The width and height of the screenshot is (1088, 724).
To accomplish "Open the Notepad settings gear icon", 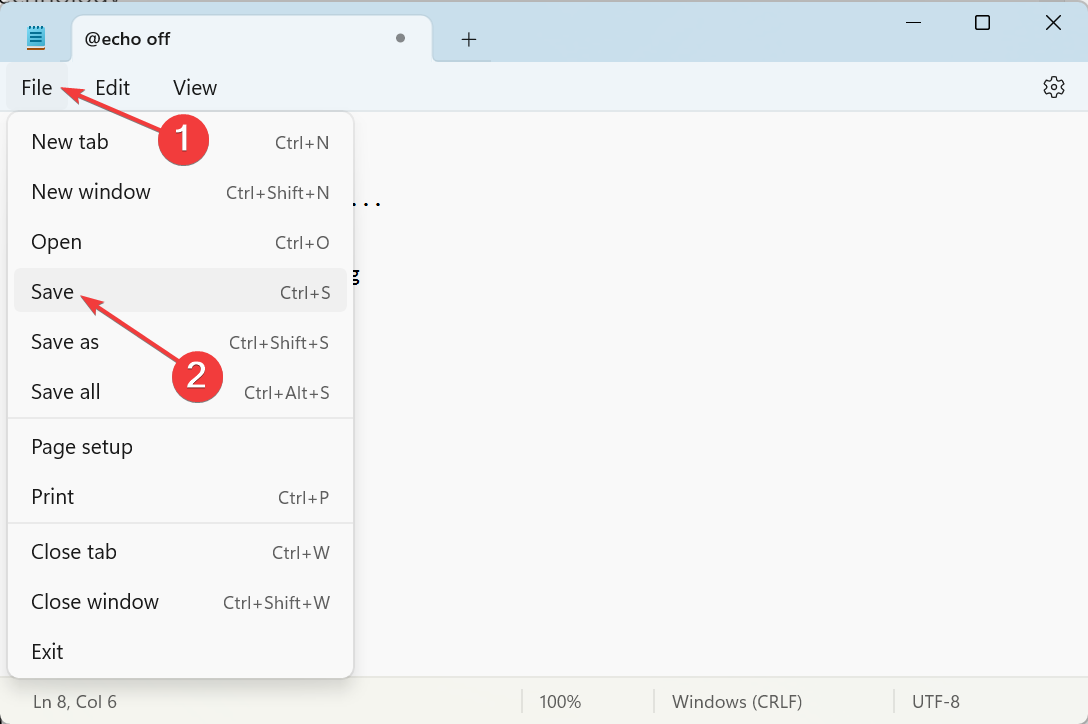I will (1053, 88).
